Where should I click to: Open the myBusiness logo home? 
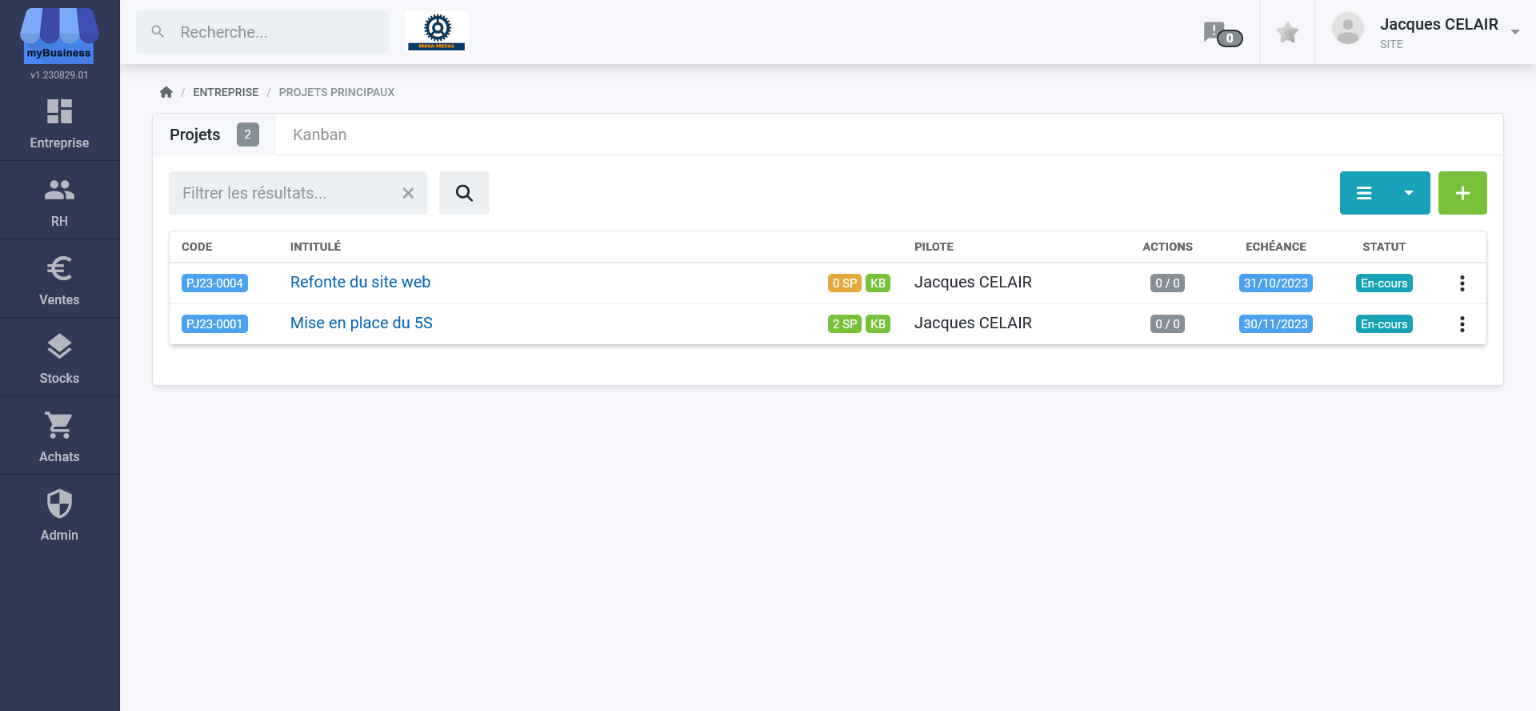(x=59, y=36)
